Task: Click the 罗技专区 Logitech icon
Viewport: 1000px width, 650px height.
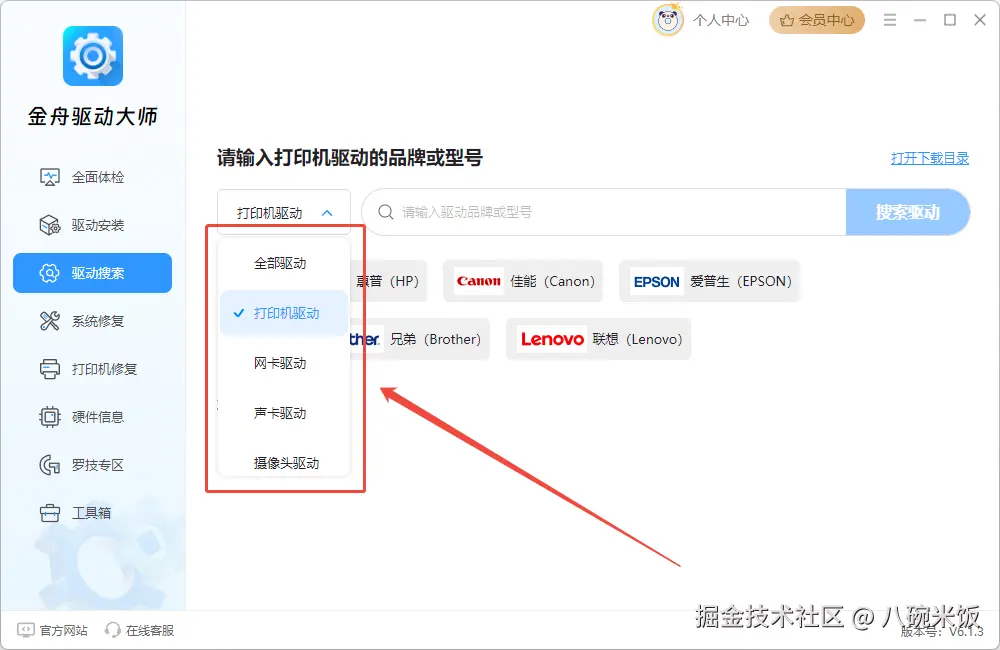Action: (50, 465)
